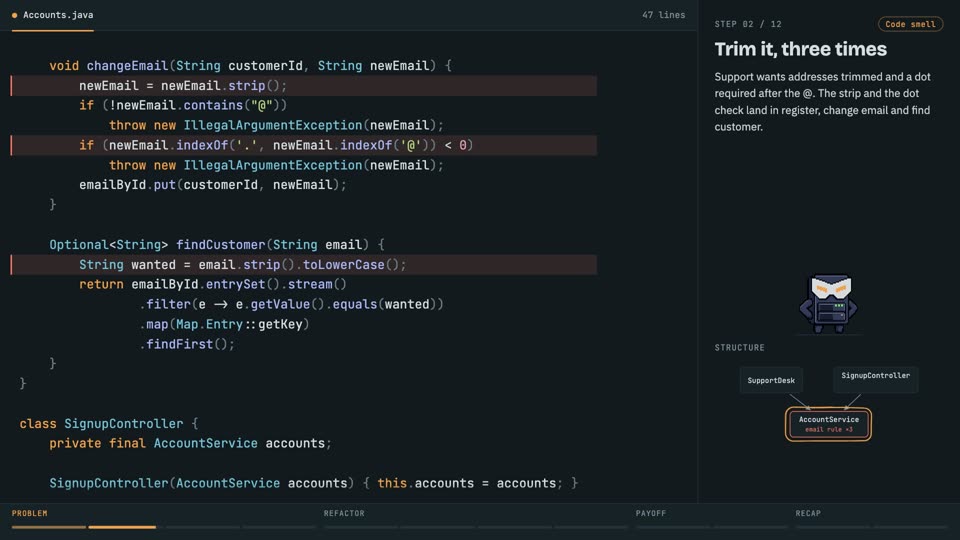Click the highlighted 'newEmail = newEmail.strip();' line
Screen dimensions: 960x540
[x=304, y=86]
